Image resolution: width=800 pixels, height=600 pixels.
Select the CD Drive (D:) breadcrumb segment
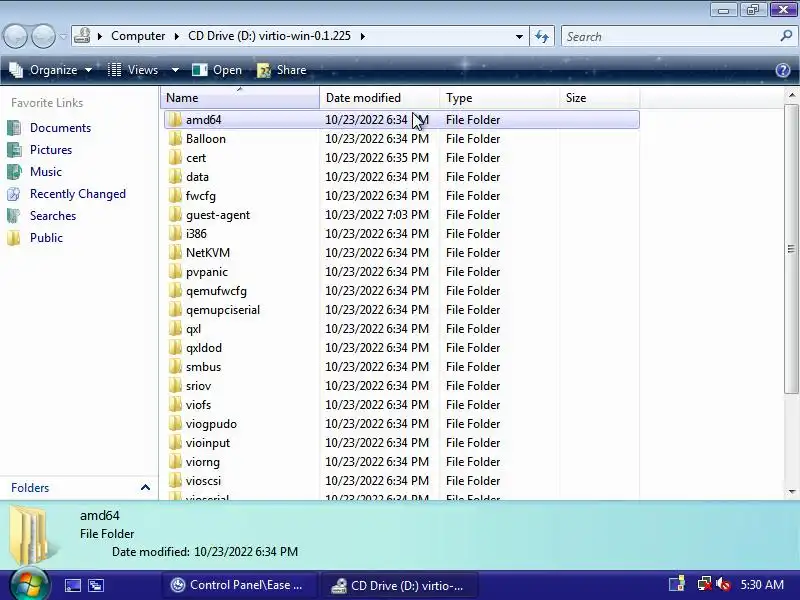tap(269, 36)
